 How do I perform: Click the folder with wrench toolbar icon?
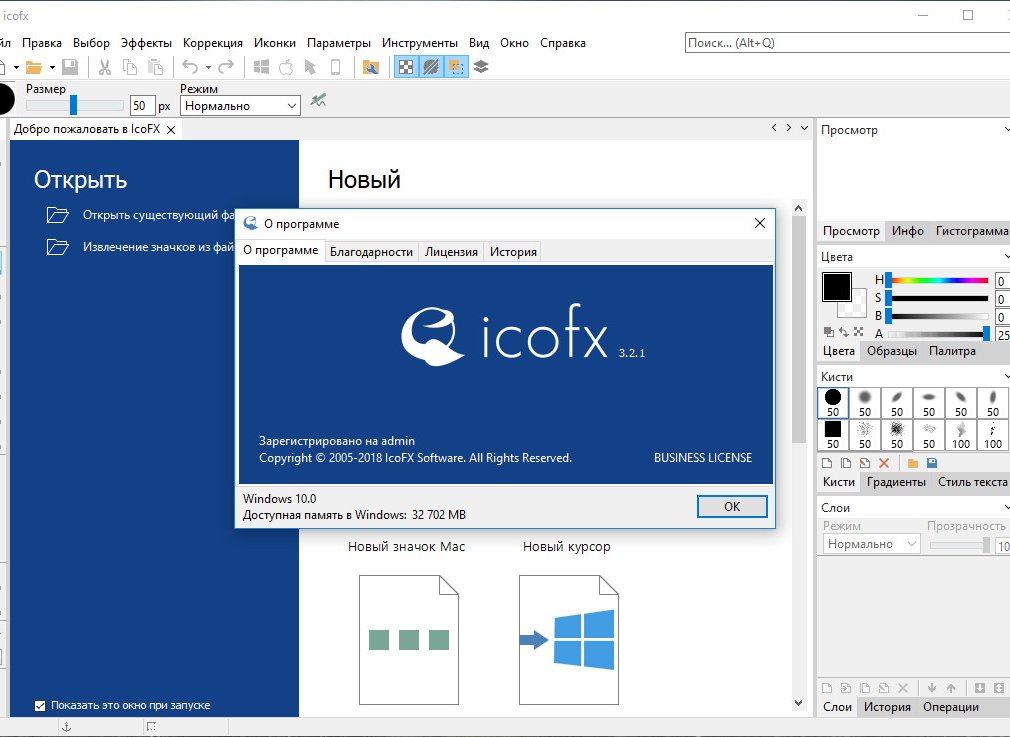pos(371,67)
